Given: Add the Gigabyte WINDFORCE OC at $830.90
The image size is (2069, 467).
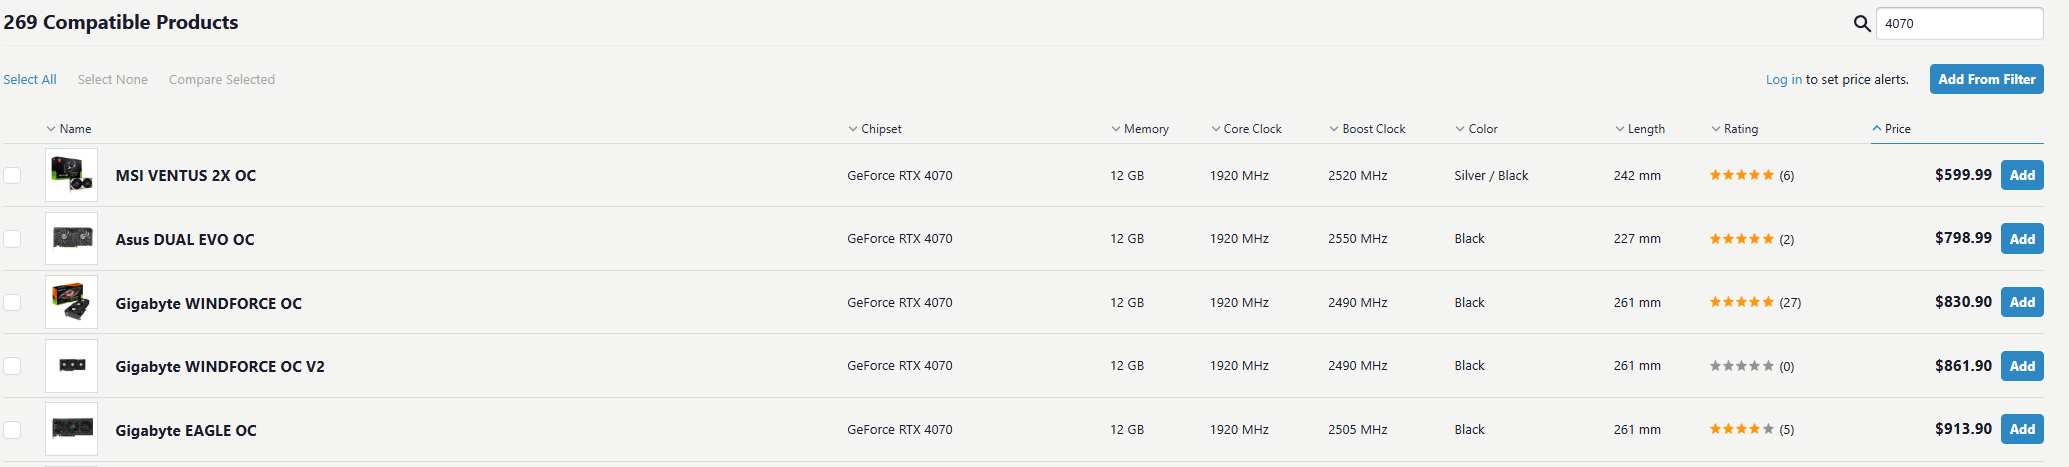Looking at the screenshot, I should [2021, 302].
